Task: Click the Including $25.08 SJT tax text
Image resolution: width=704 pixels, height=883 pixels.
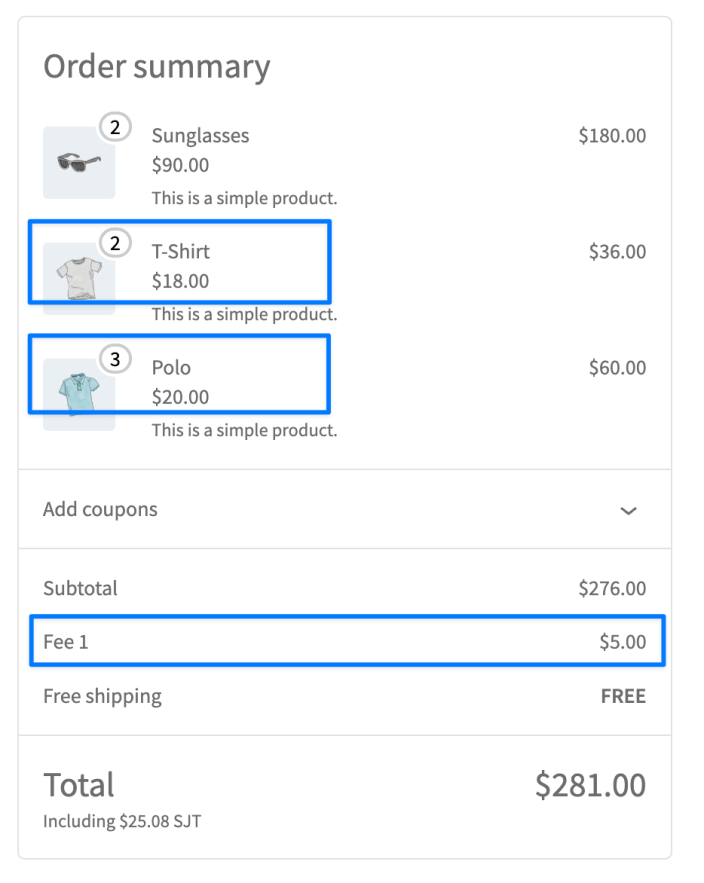Action: pos(122,822)
